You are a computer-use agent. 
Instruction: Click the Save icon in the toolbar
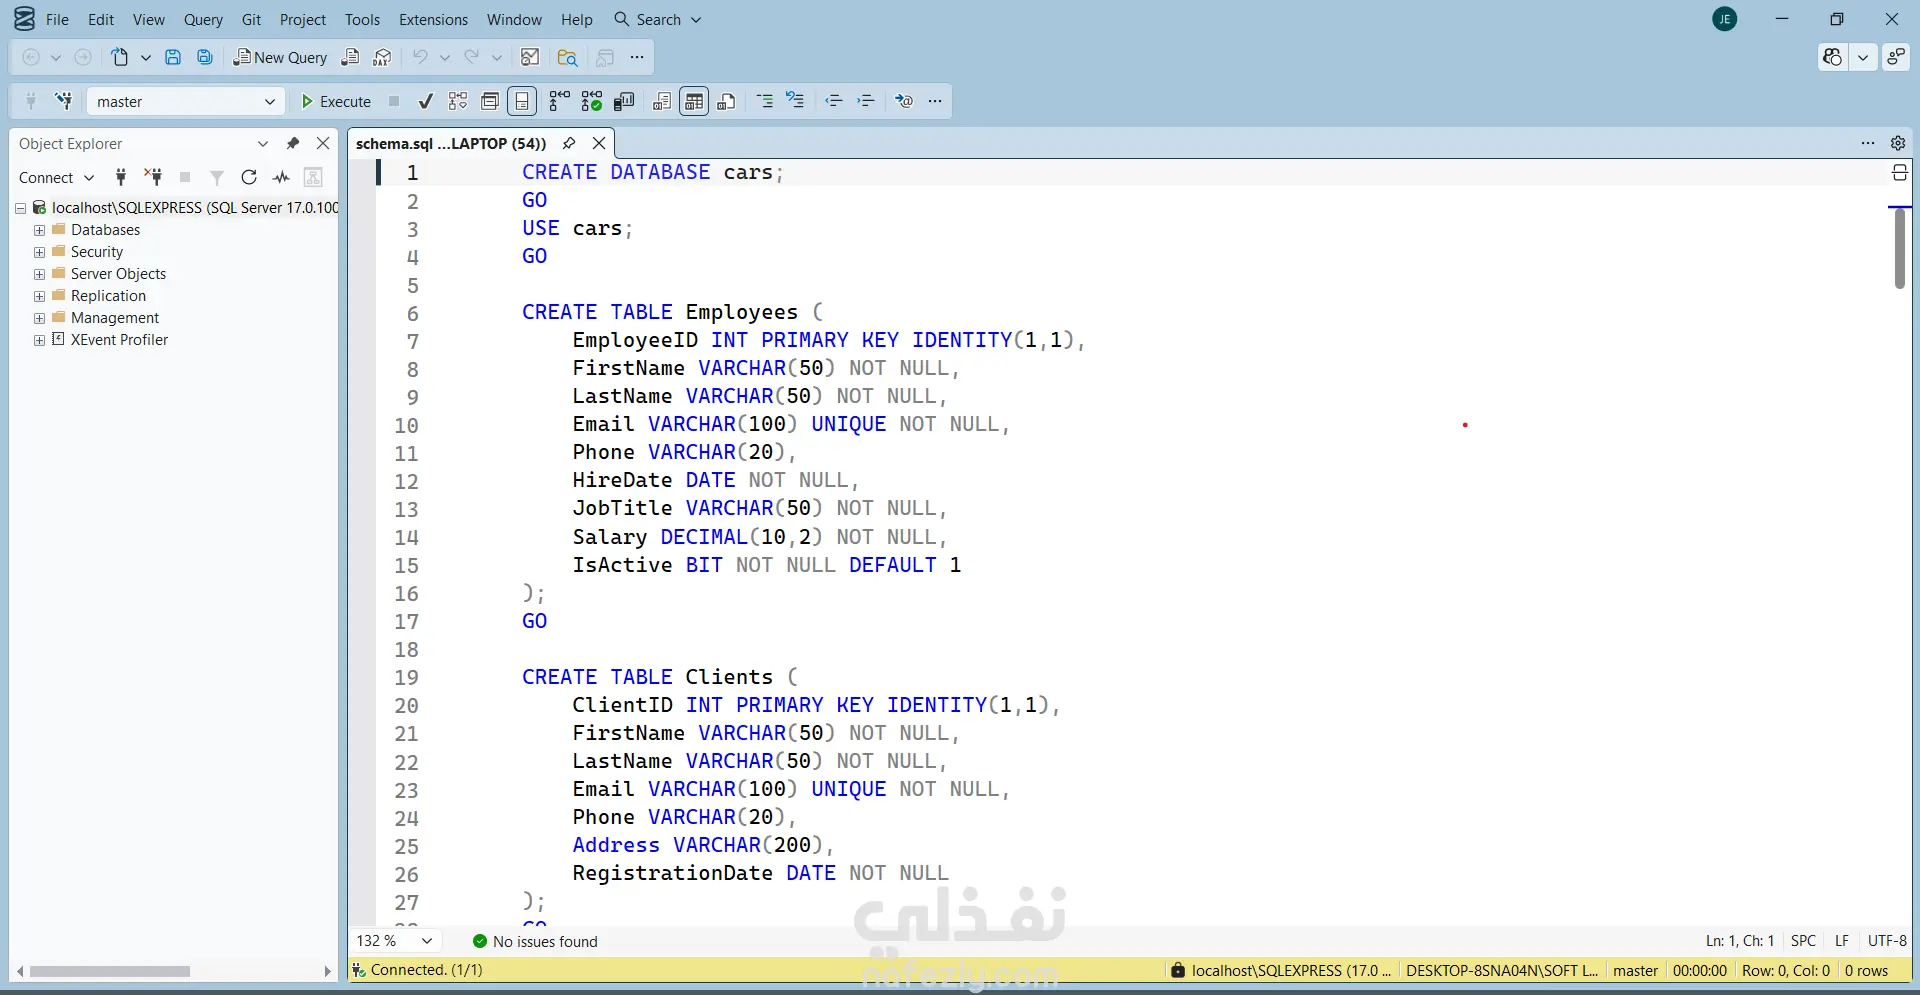point(173,57)
